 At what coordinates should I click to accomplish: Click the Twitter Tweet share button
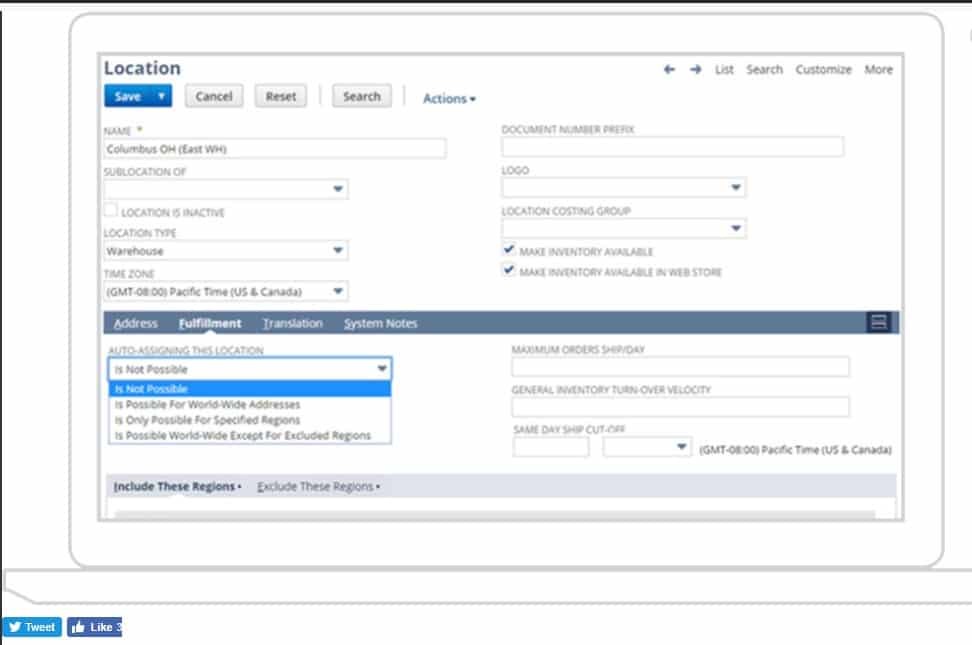click(31, 627)
